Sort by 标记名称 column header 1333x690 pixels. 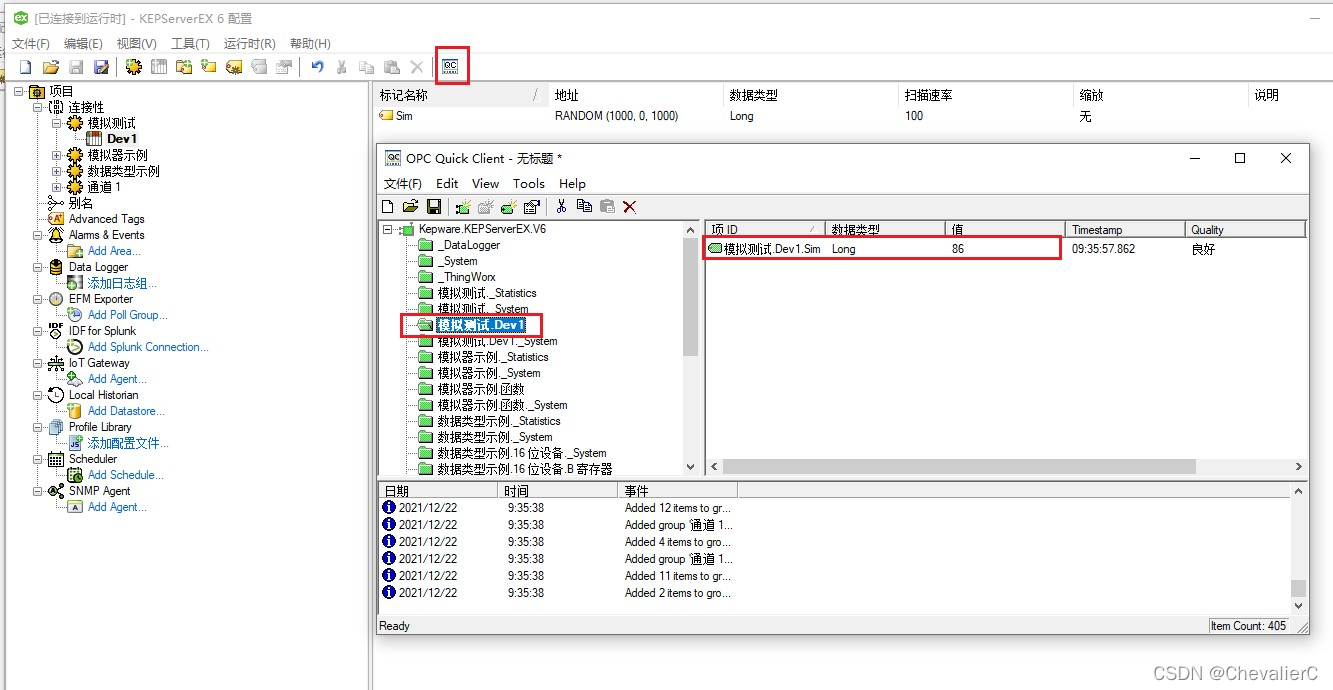tap(462, 95)
